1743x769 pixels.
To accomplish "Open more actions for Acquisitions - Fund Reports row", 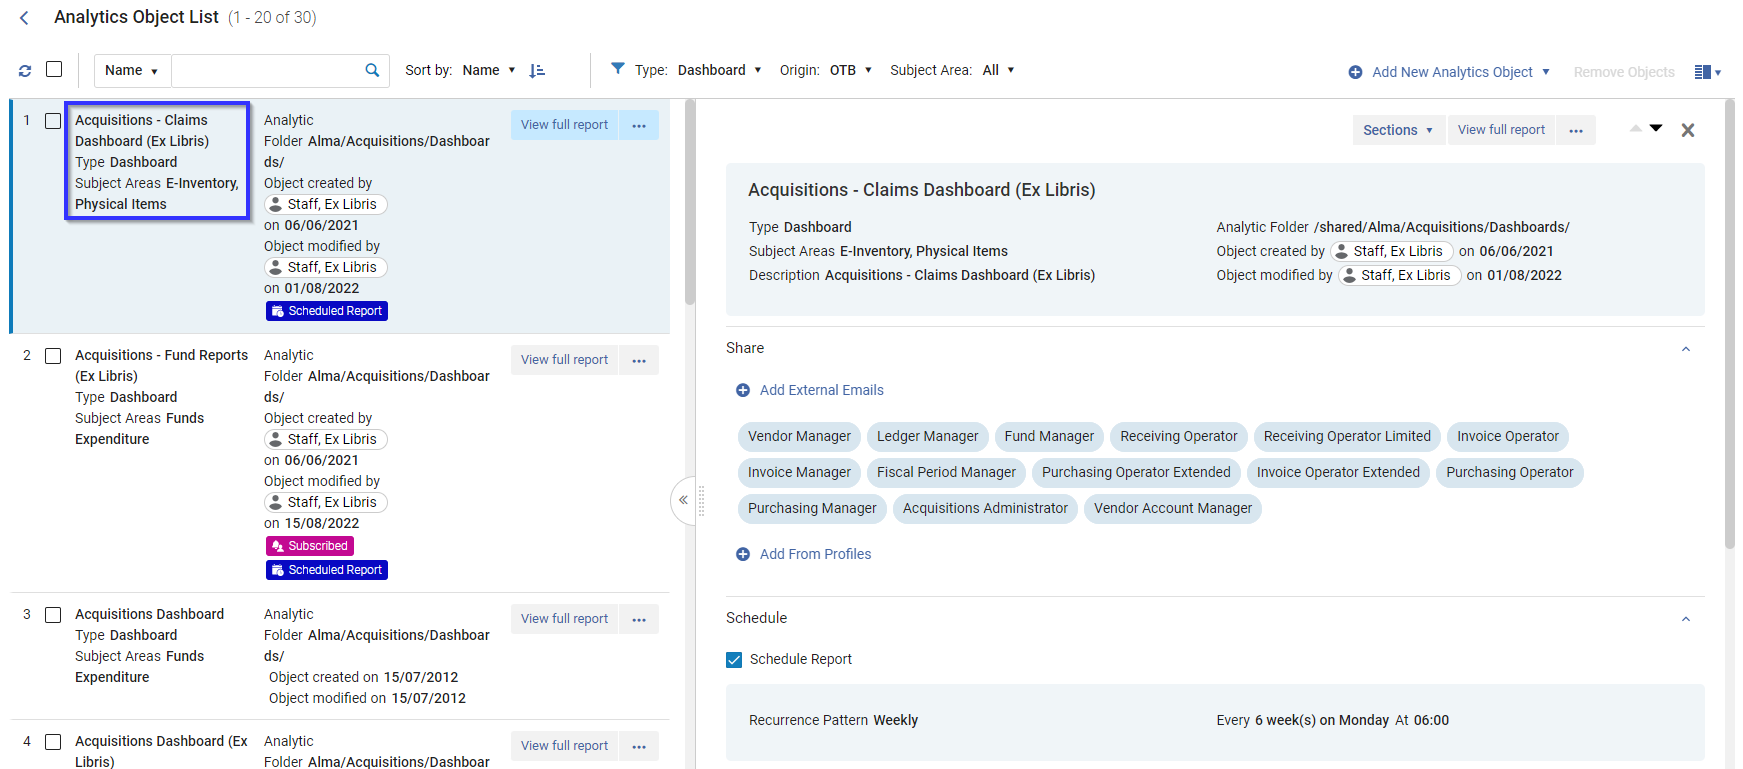I will pos(639,360).
